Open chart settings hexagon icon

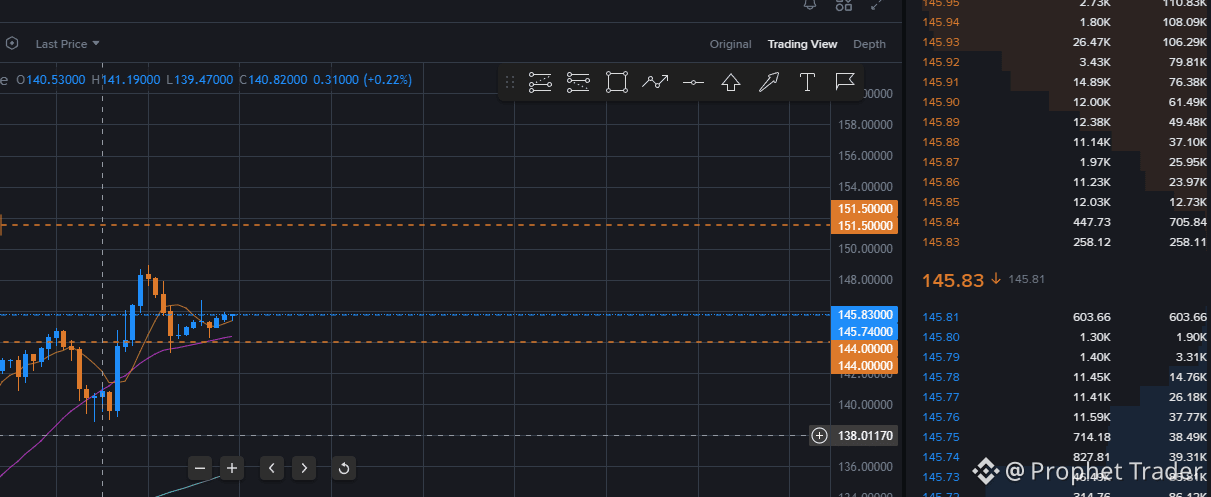coord(12,44)
